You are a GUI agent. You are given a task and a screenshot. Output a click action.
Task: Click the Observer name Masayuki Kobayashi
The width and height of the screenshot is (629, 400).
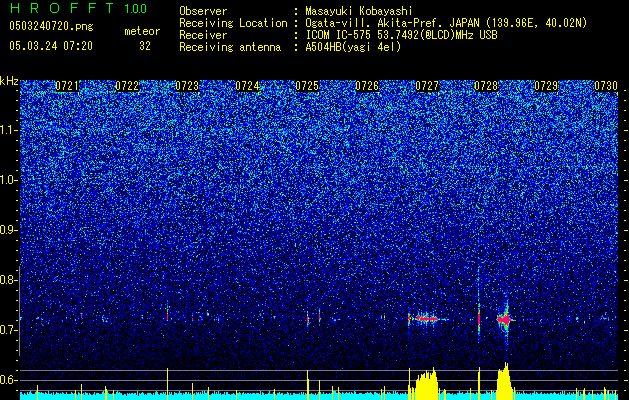click(x=359, y=11)
